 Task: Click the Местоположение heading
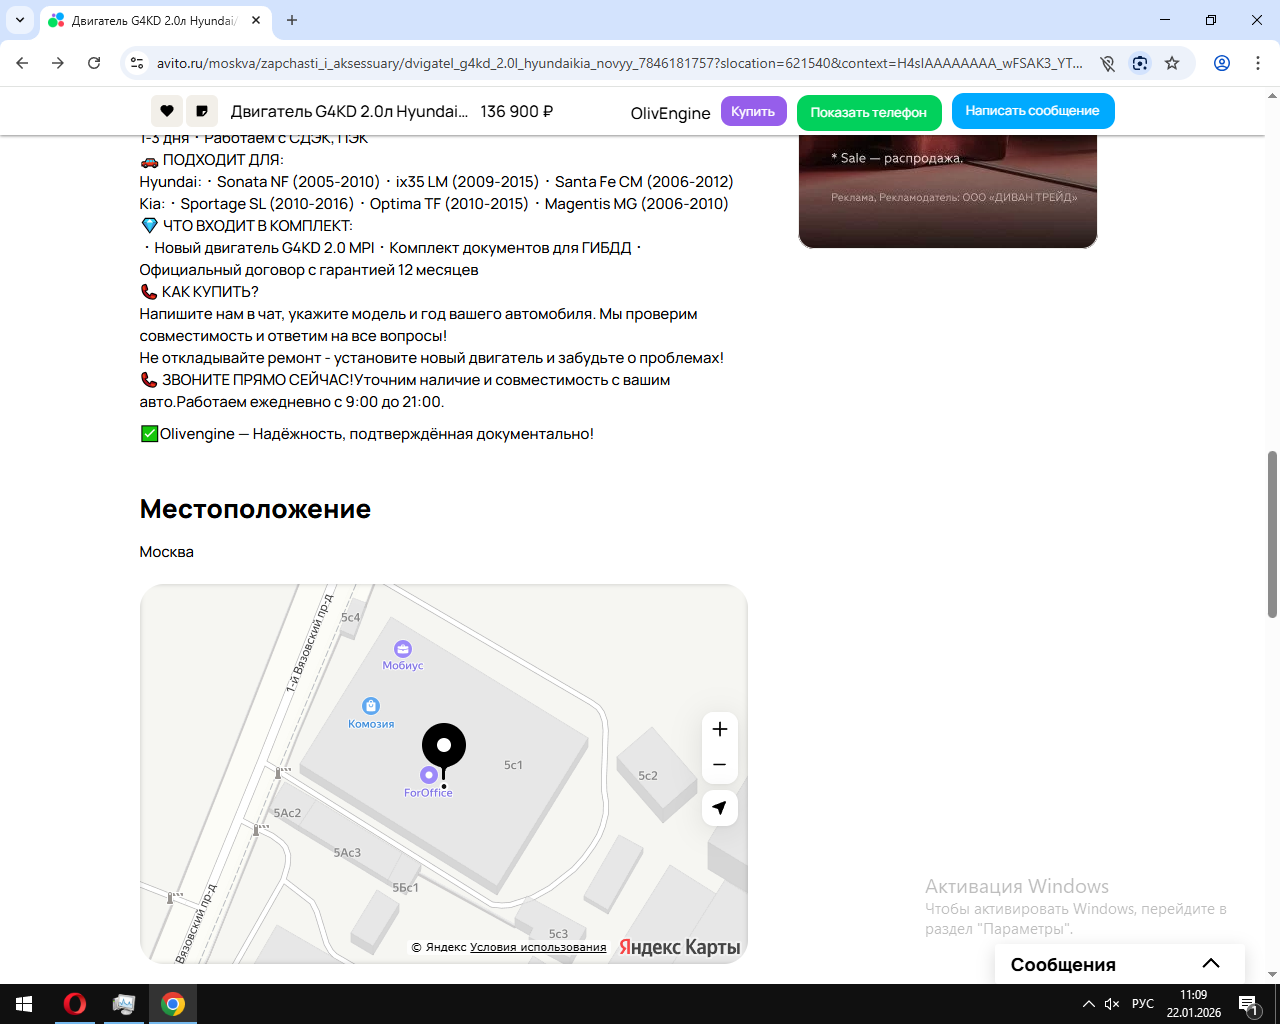(x=255, y=509)
